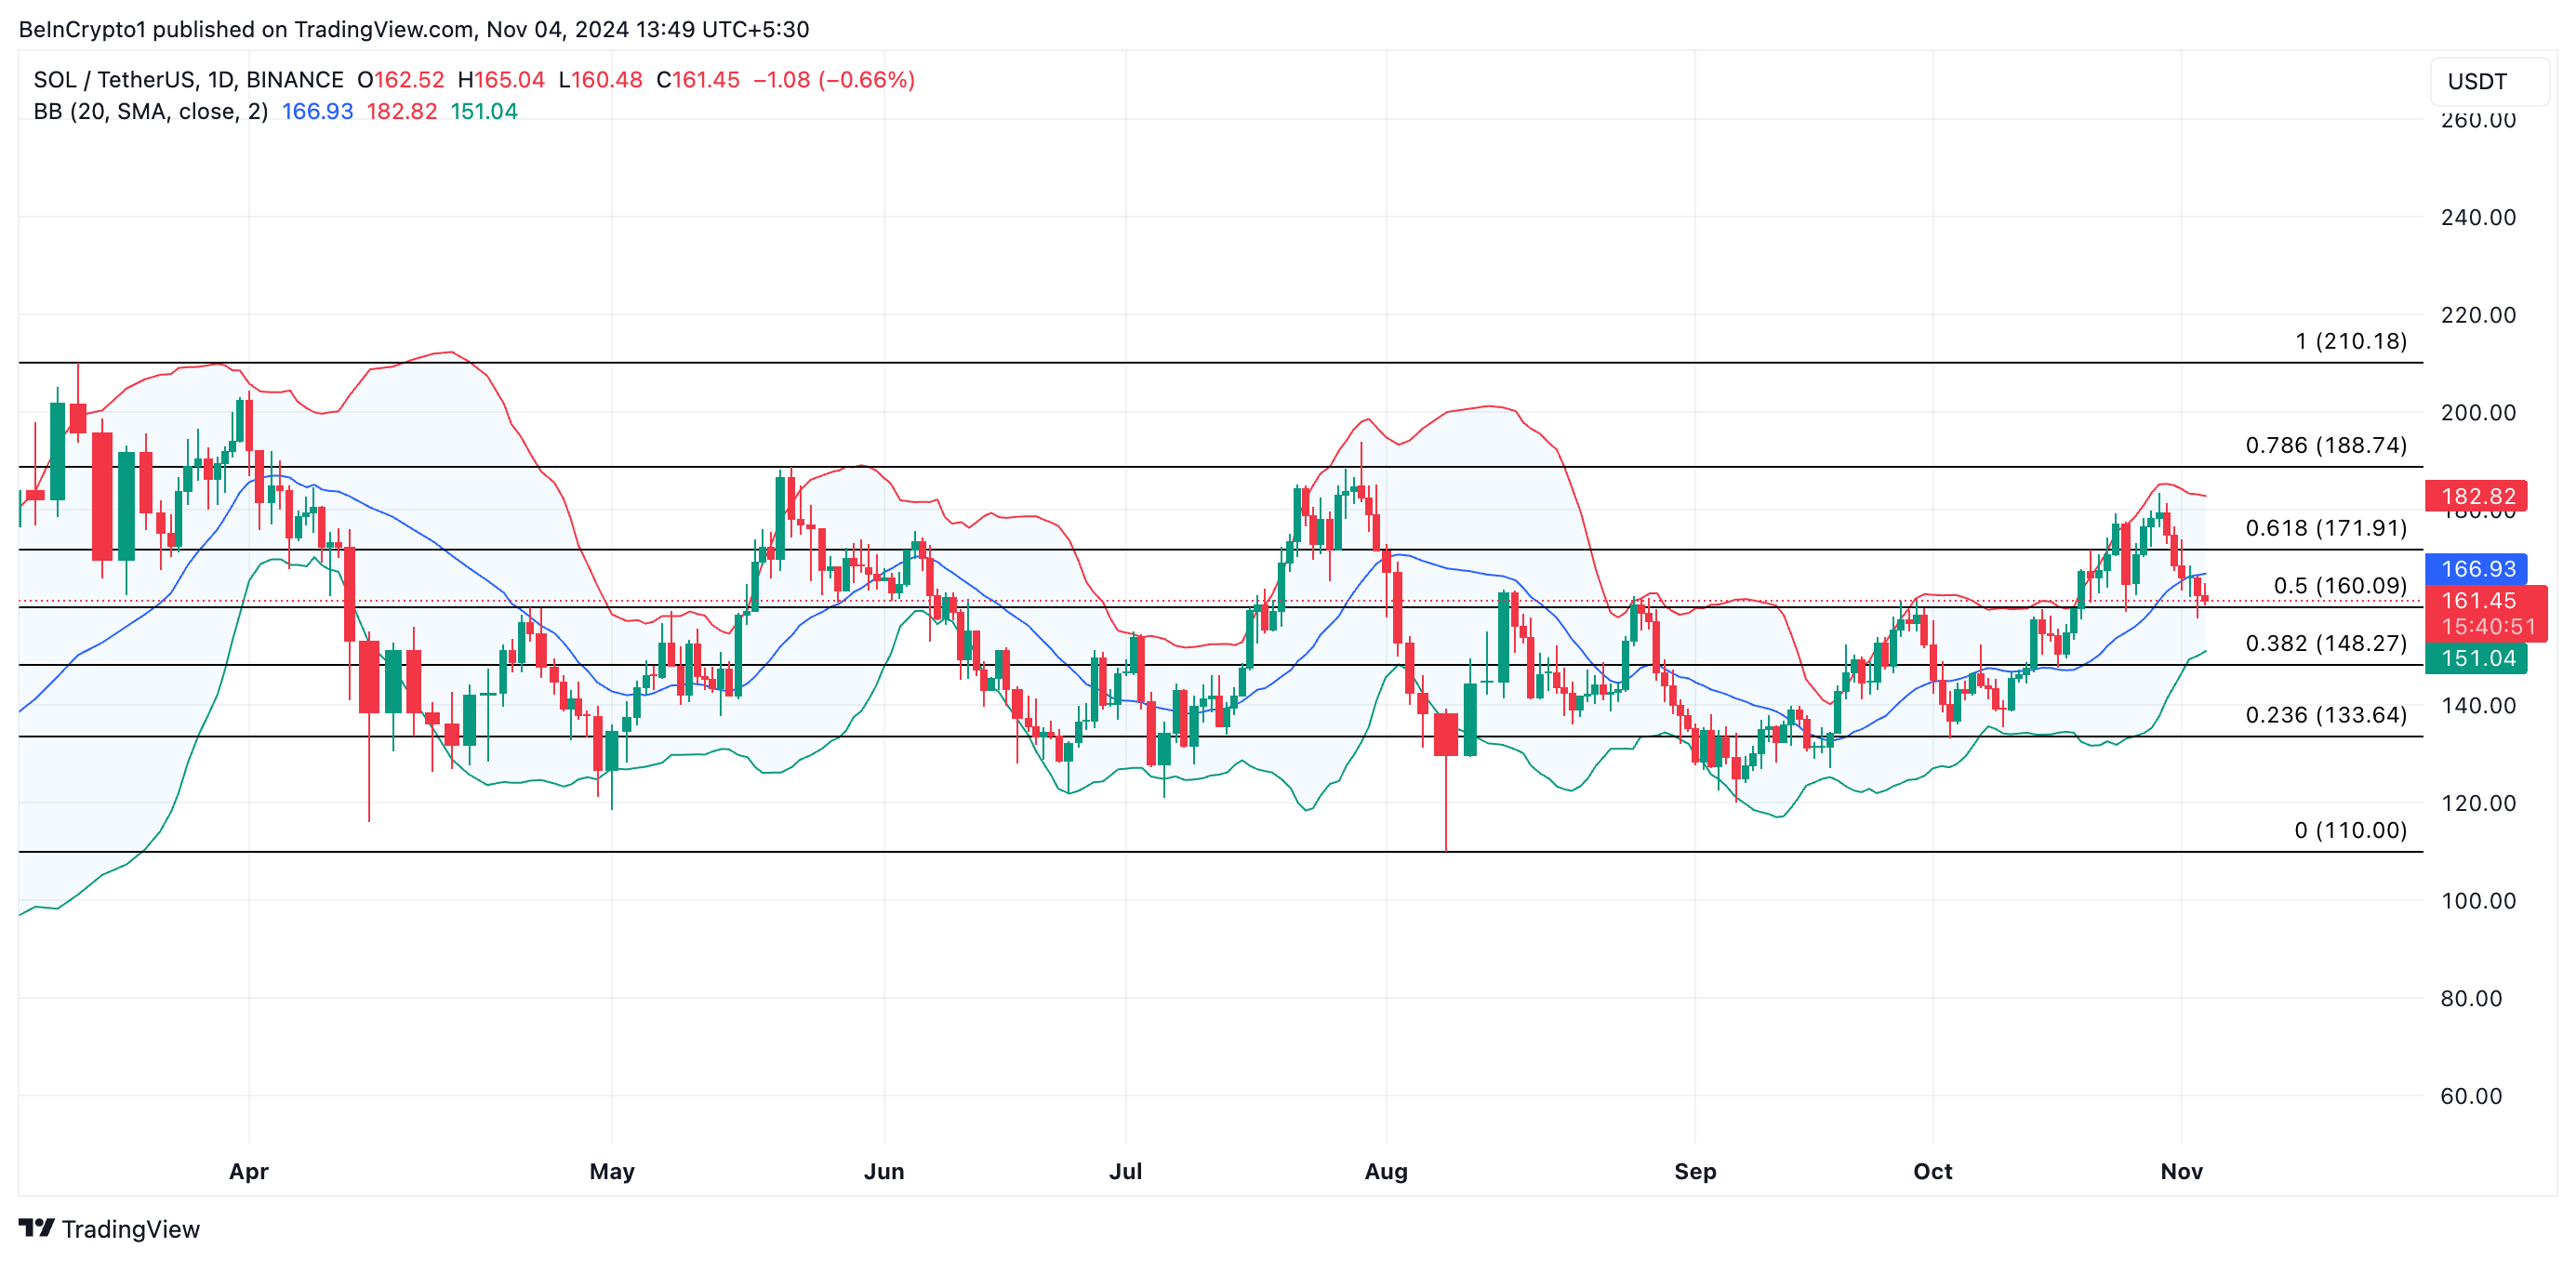Screen dimensions: 2576x1261
Task: Click the 0.786 (188.74) Fibonacci level label
Action: [x=2325, y=445]
